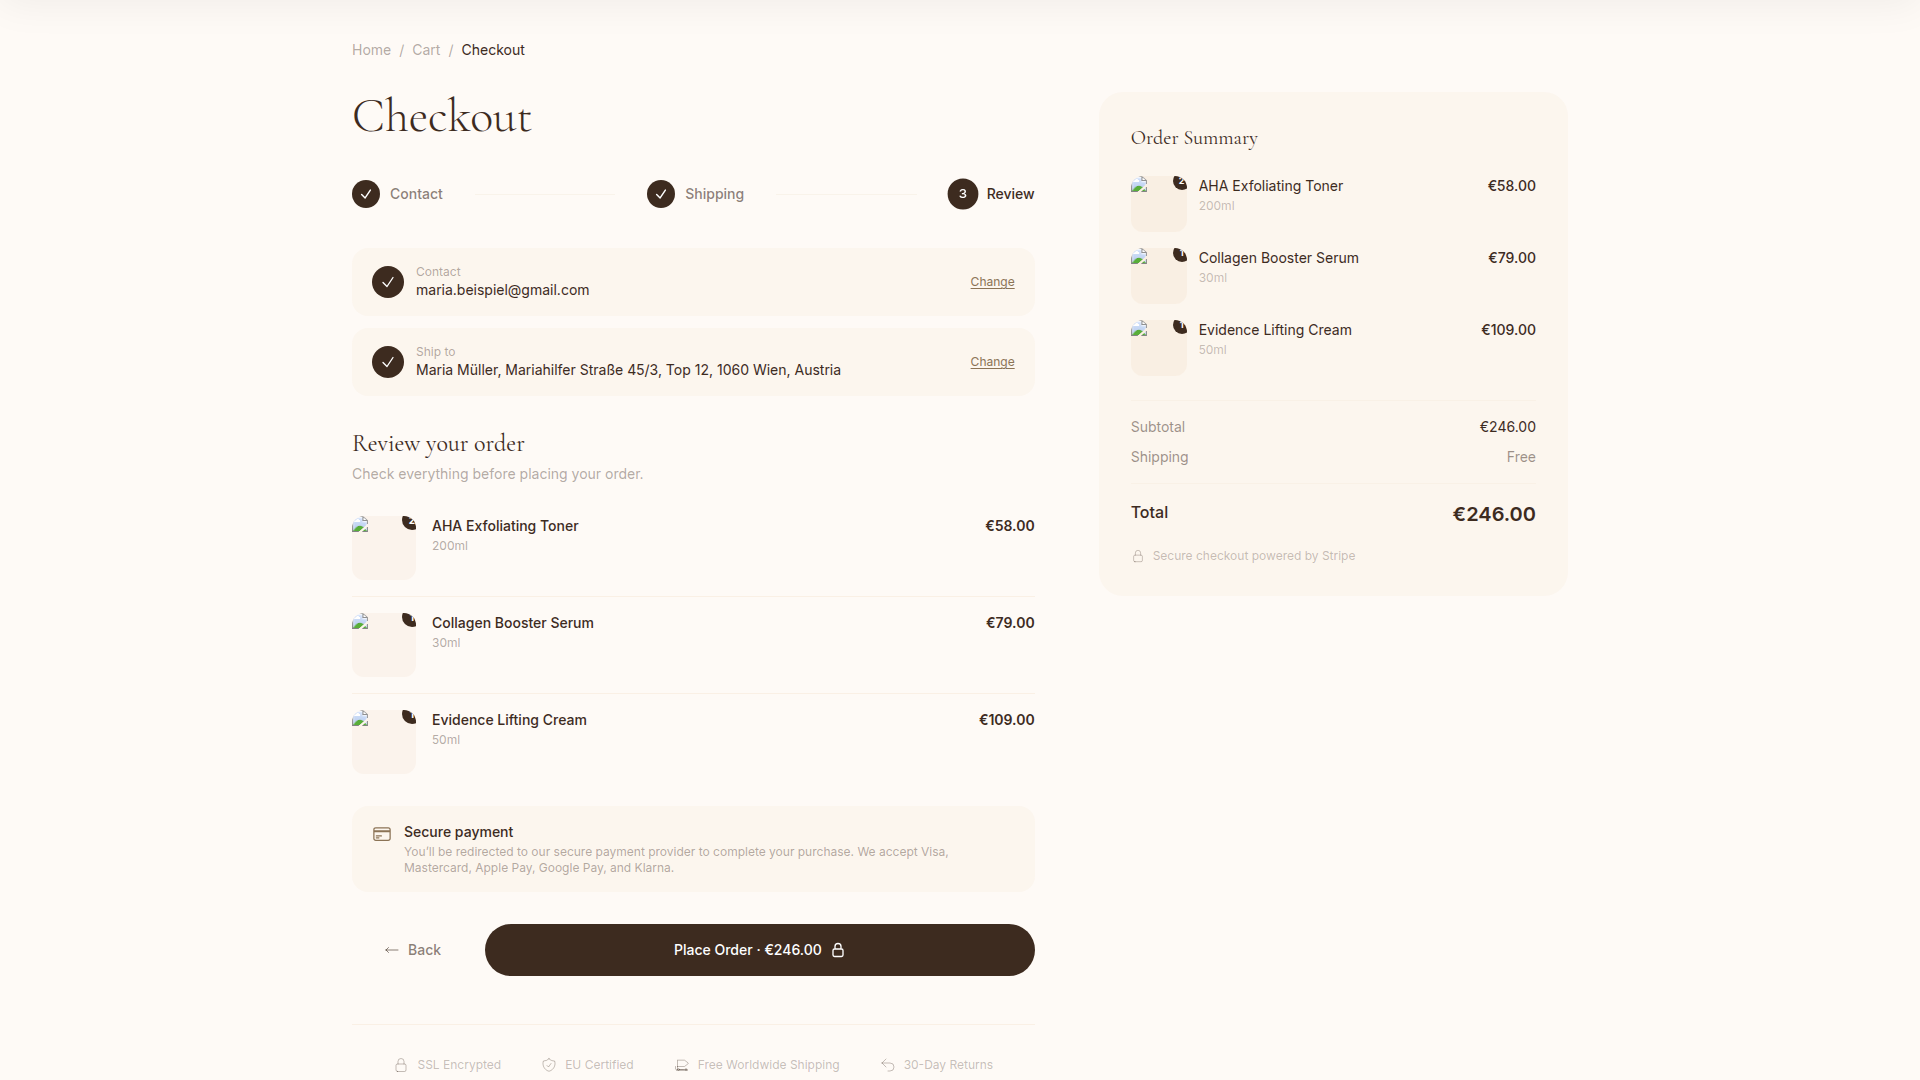Click the 30-Day Returns arrow icon
This screenshot has height=1080, width=1920.
pyautogui.click(x=888, y=1065)
